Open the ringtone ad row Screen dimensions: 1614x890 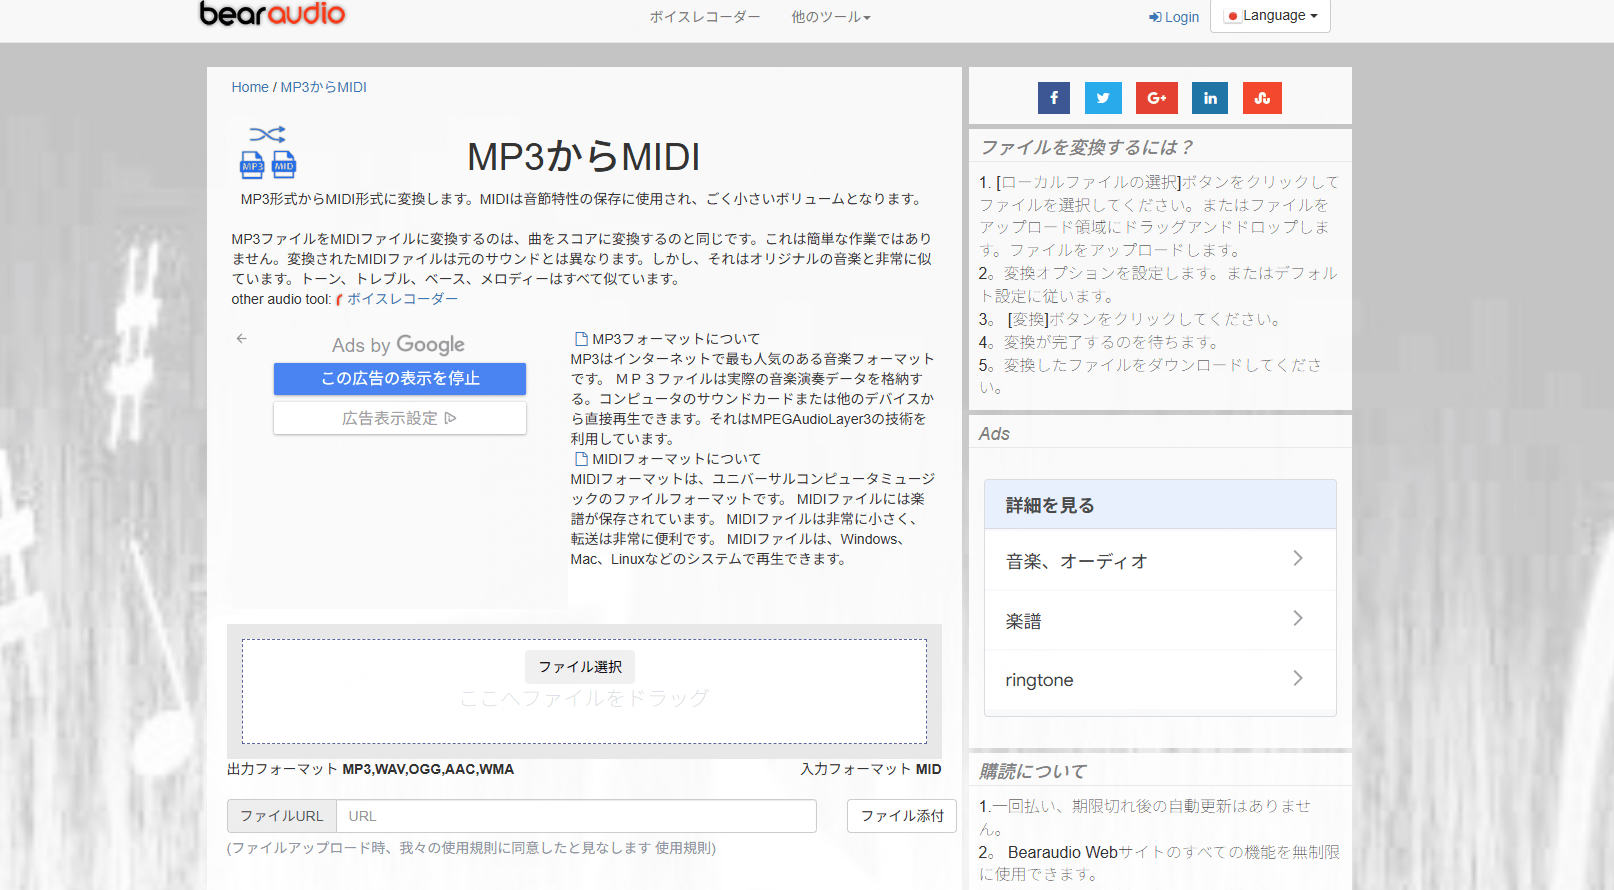(1160, 680)
